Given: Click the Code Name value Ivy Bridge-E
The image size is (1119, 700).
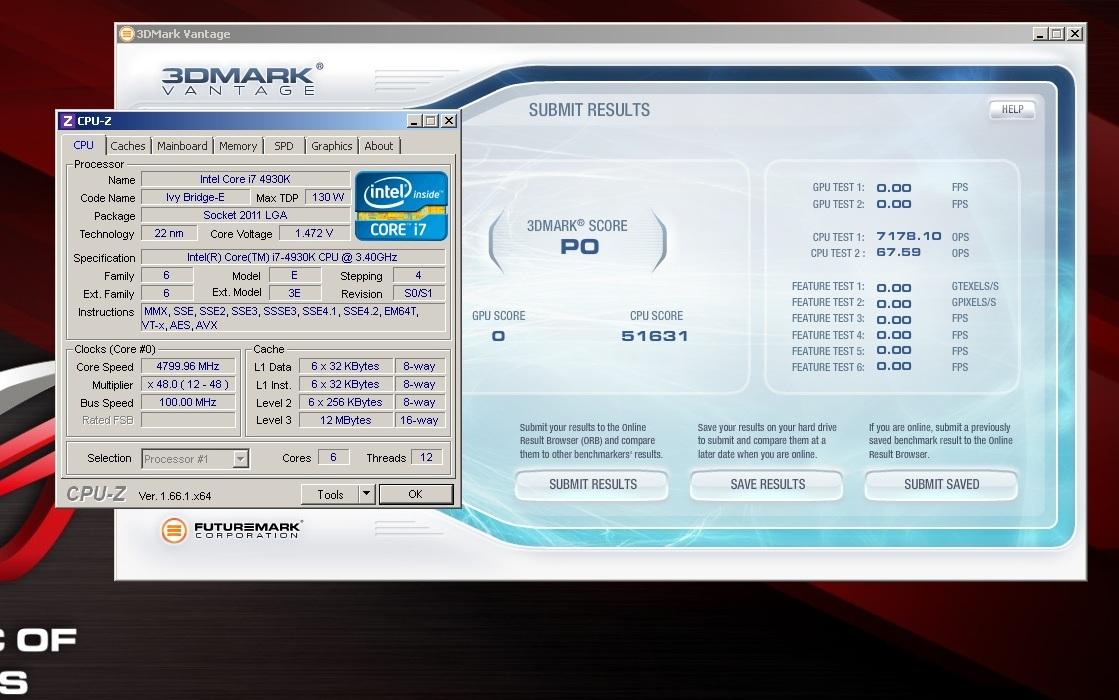Looking at the screenshot, I should click(196, 197).
